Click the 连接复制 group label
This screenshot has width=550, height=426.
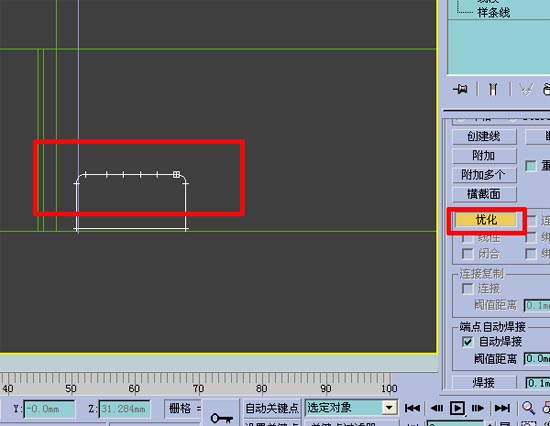[482, 273]
